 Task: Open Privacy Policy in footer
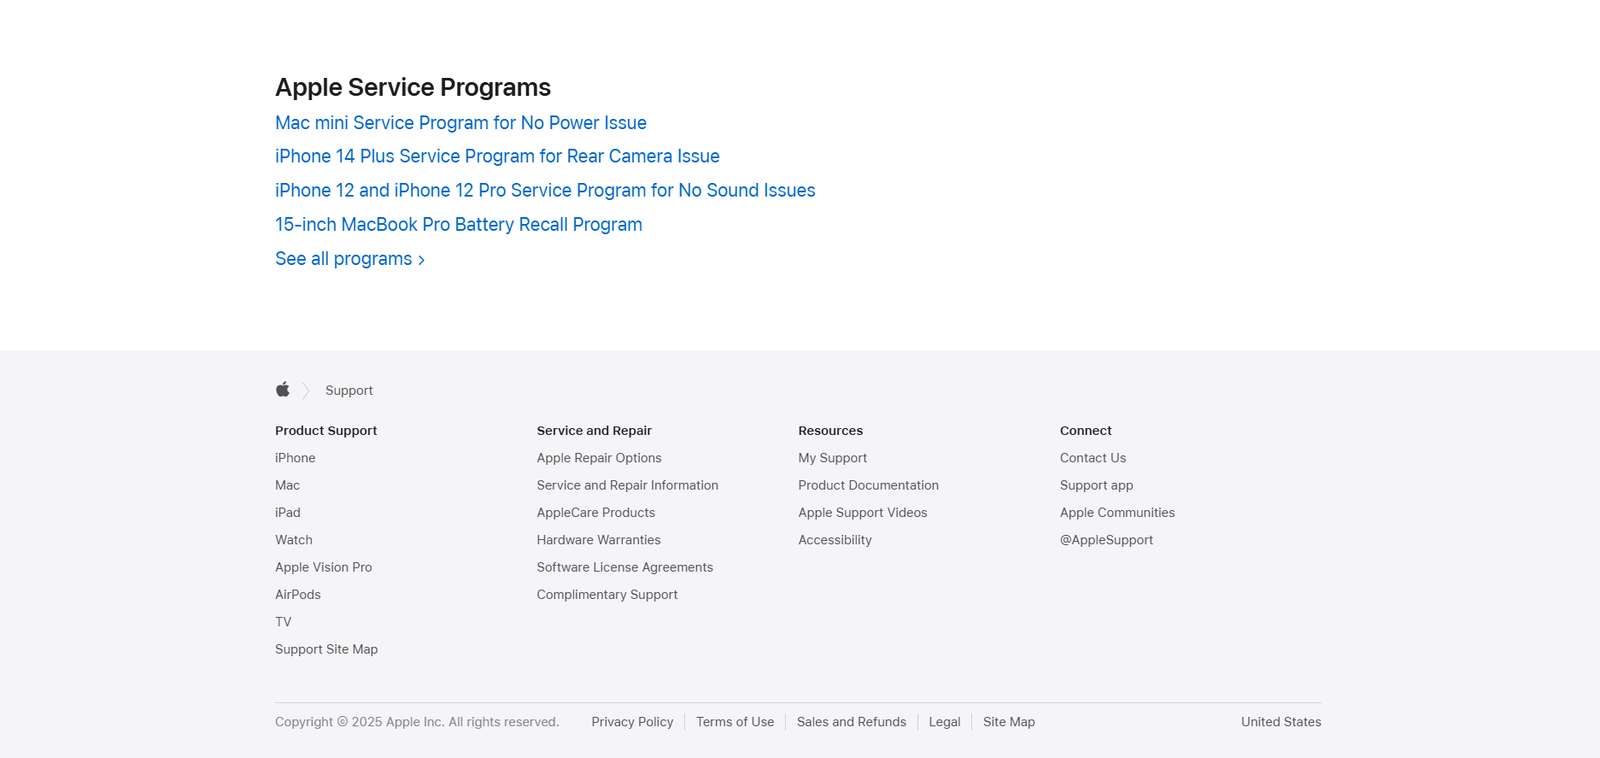[632, 722]
